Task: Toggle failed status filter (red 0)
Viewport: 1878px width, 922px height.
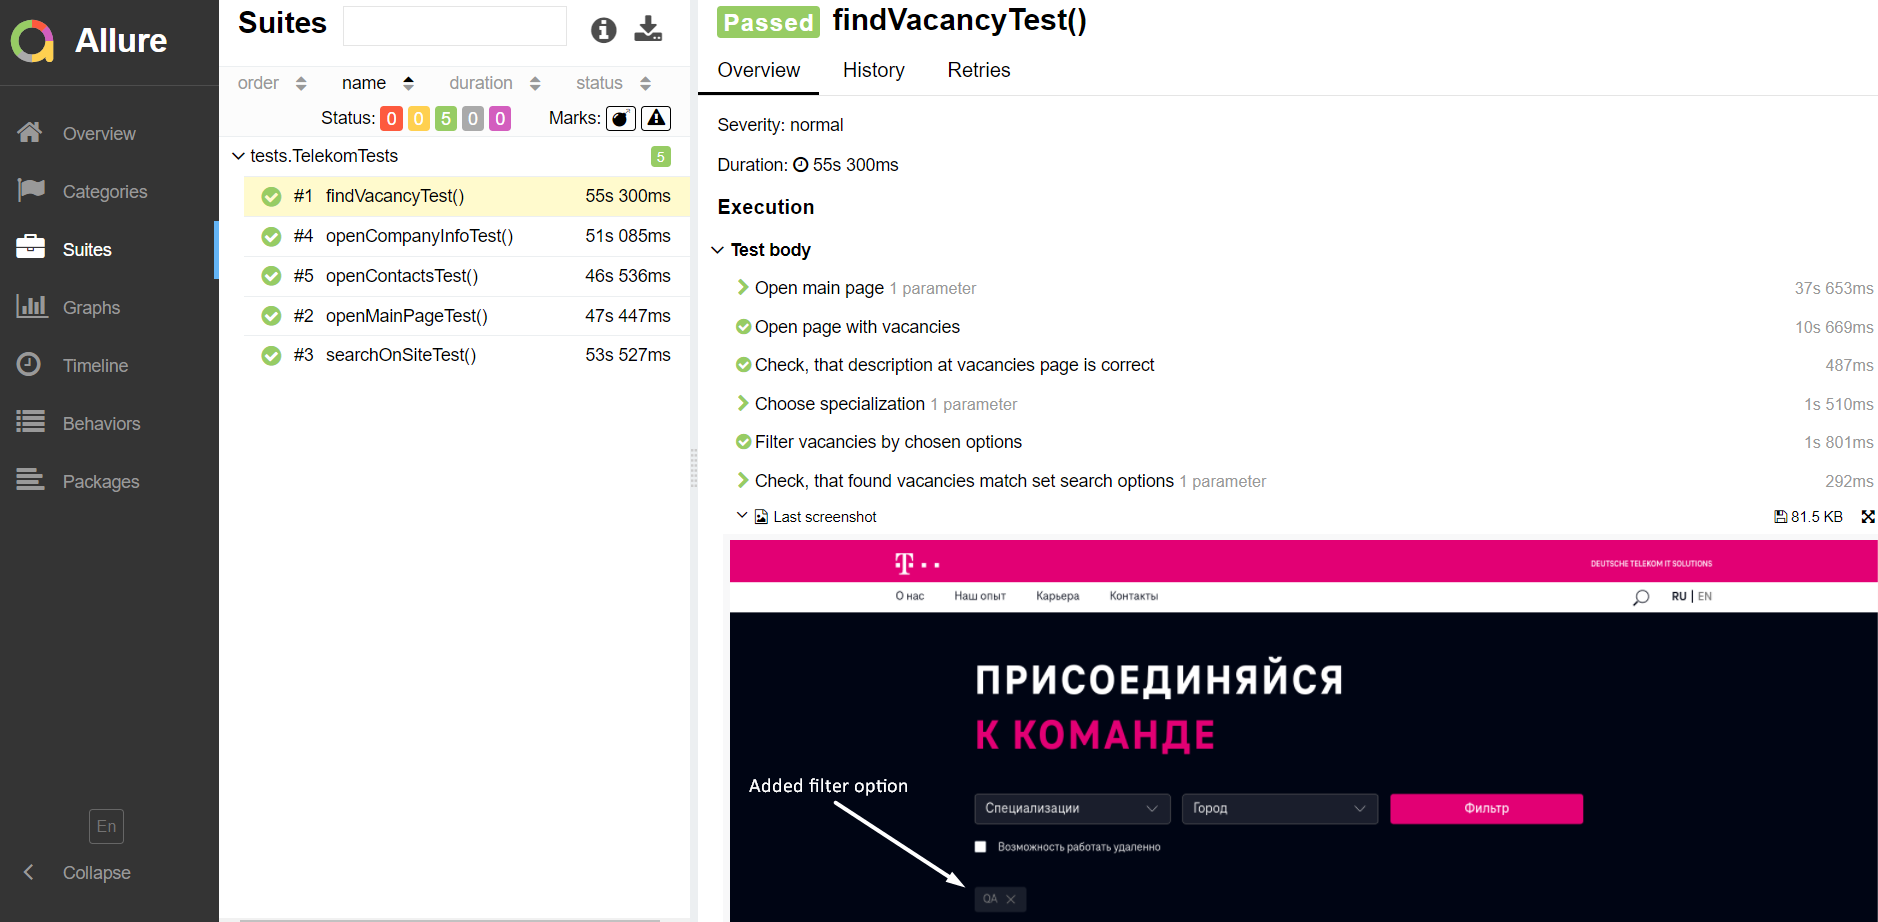Action: click(391, 119)
